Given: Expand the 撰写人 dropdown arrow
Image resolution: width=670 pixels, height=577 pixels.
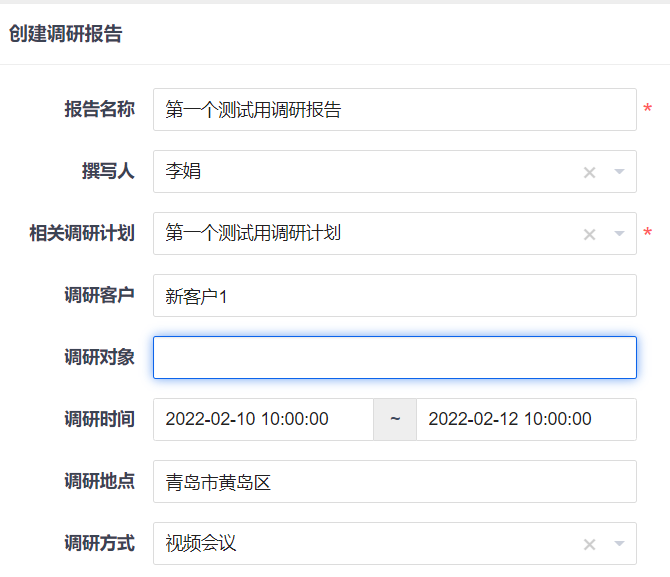Looking at the screenshot, I should tap(619, 172).
